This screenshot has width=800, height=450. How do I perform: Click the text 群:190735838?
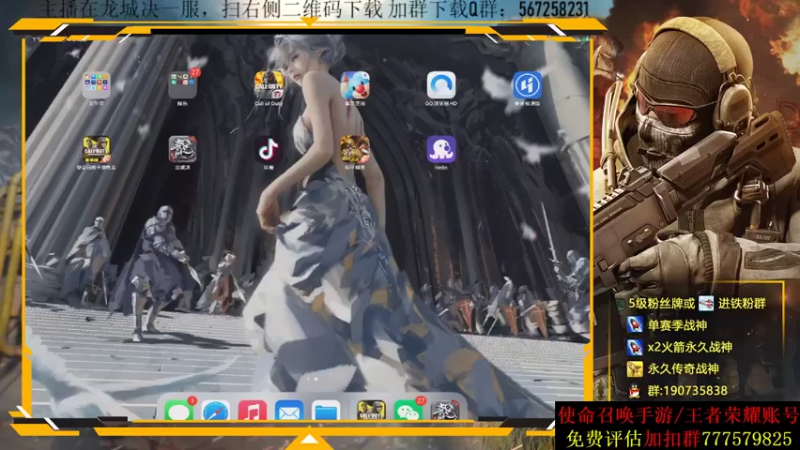pos(687,391)
